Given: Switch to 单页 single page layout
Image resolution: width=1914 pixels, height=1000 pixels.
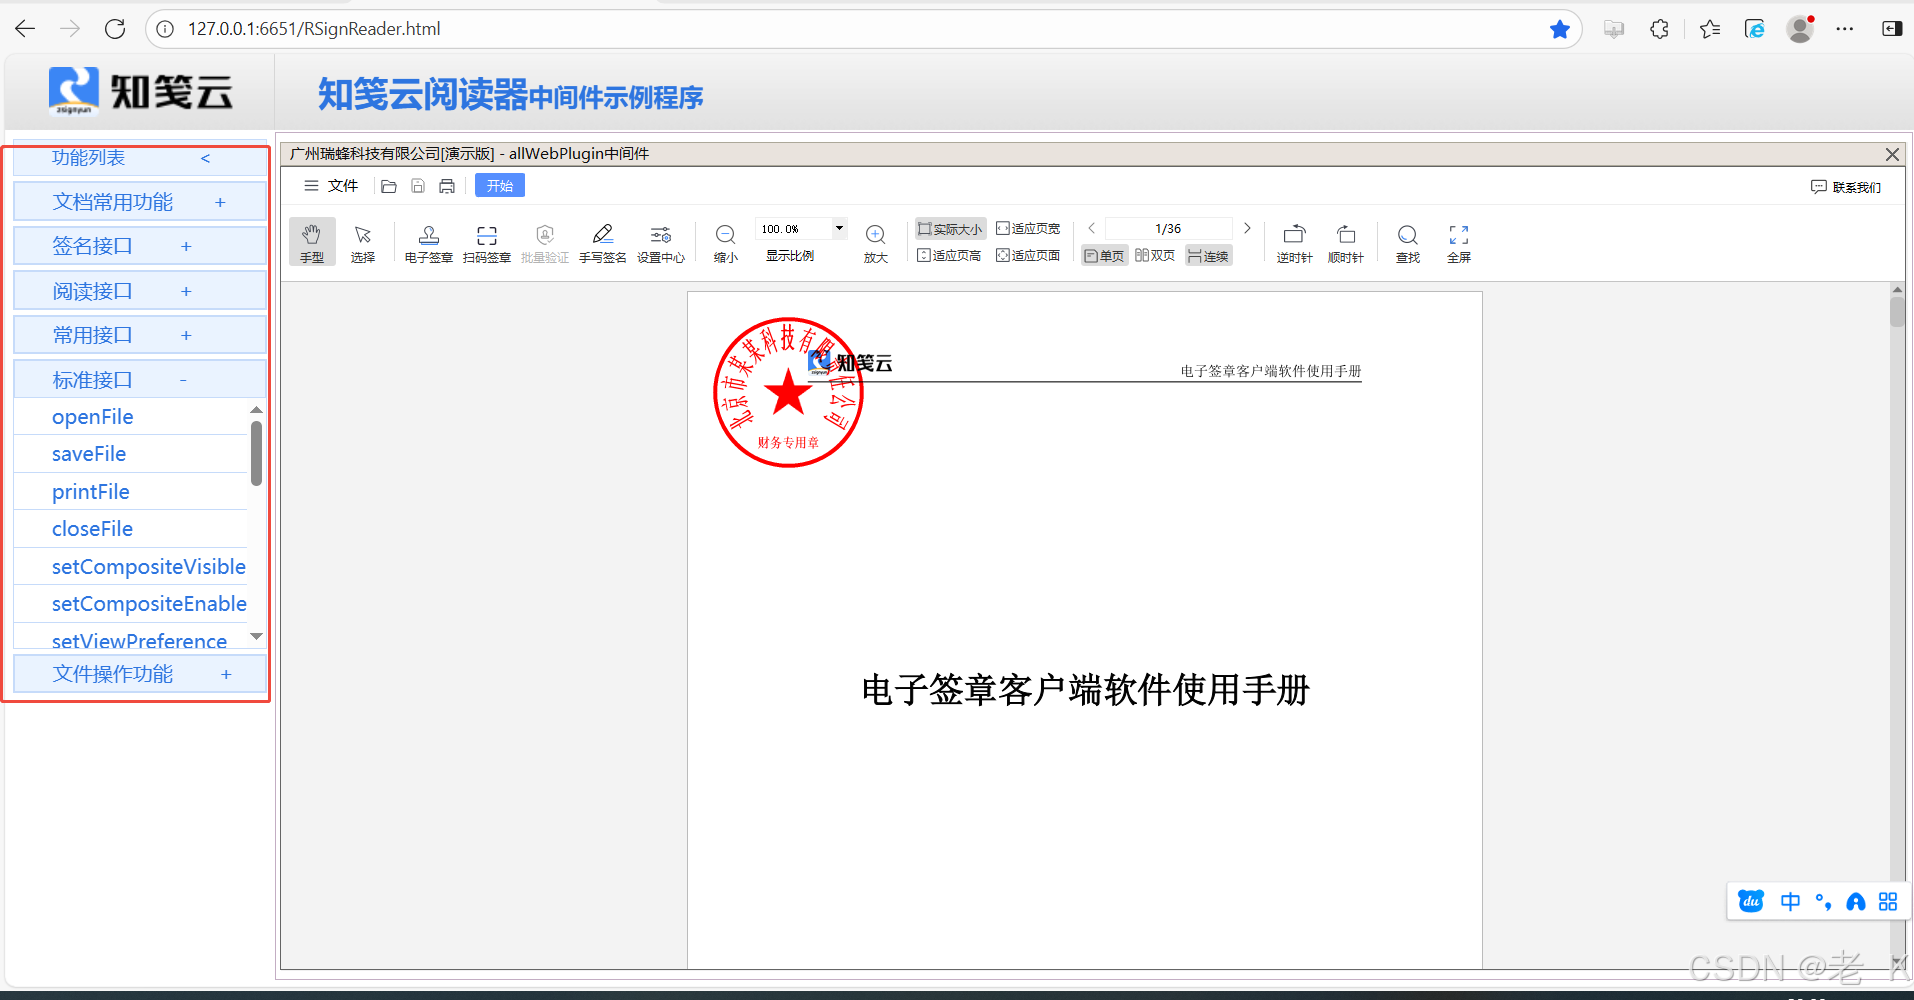Looking at the screenshot, I should coord(1104,256).
